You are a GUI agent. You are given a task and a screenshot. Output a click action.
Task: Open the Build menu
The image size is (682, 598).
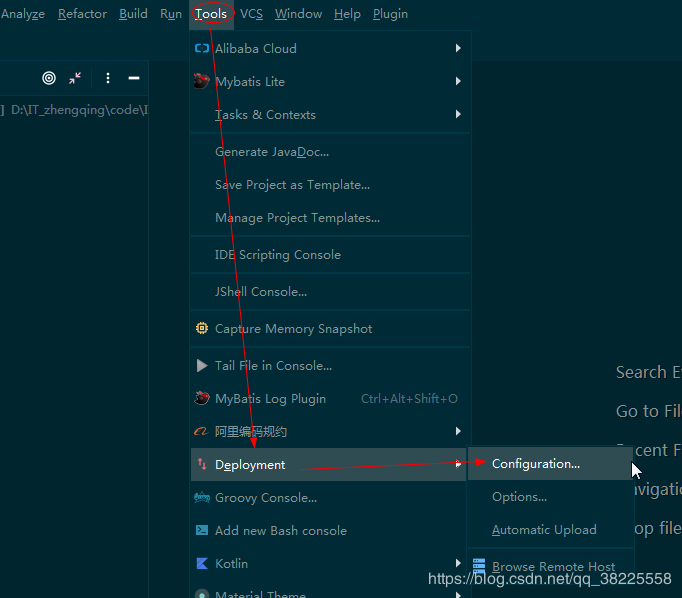pyautogui.click(x=133, y=14)
